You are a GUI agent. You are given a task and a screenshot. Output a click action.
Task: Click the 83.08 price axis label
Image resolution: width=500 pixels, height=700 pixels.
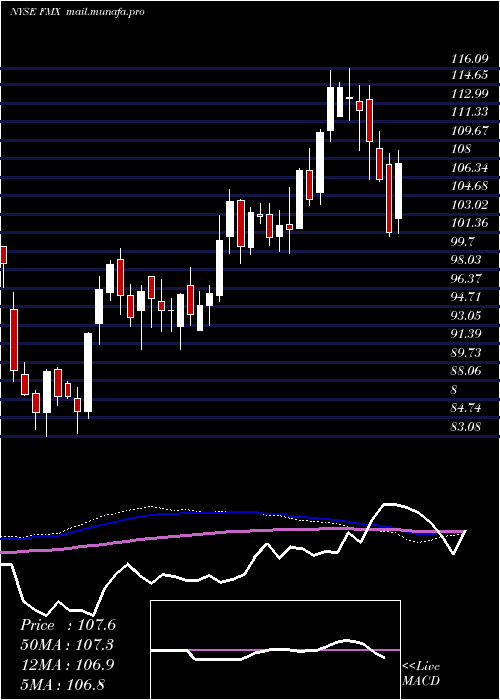(x=466, y=427)
